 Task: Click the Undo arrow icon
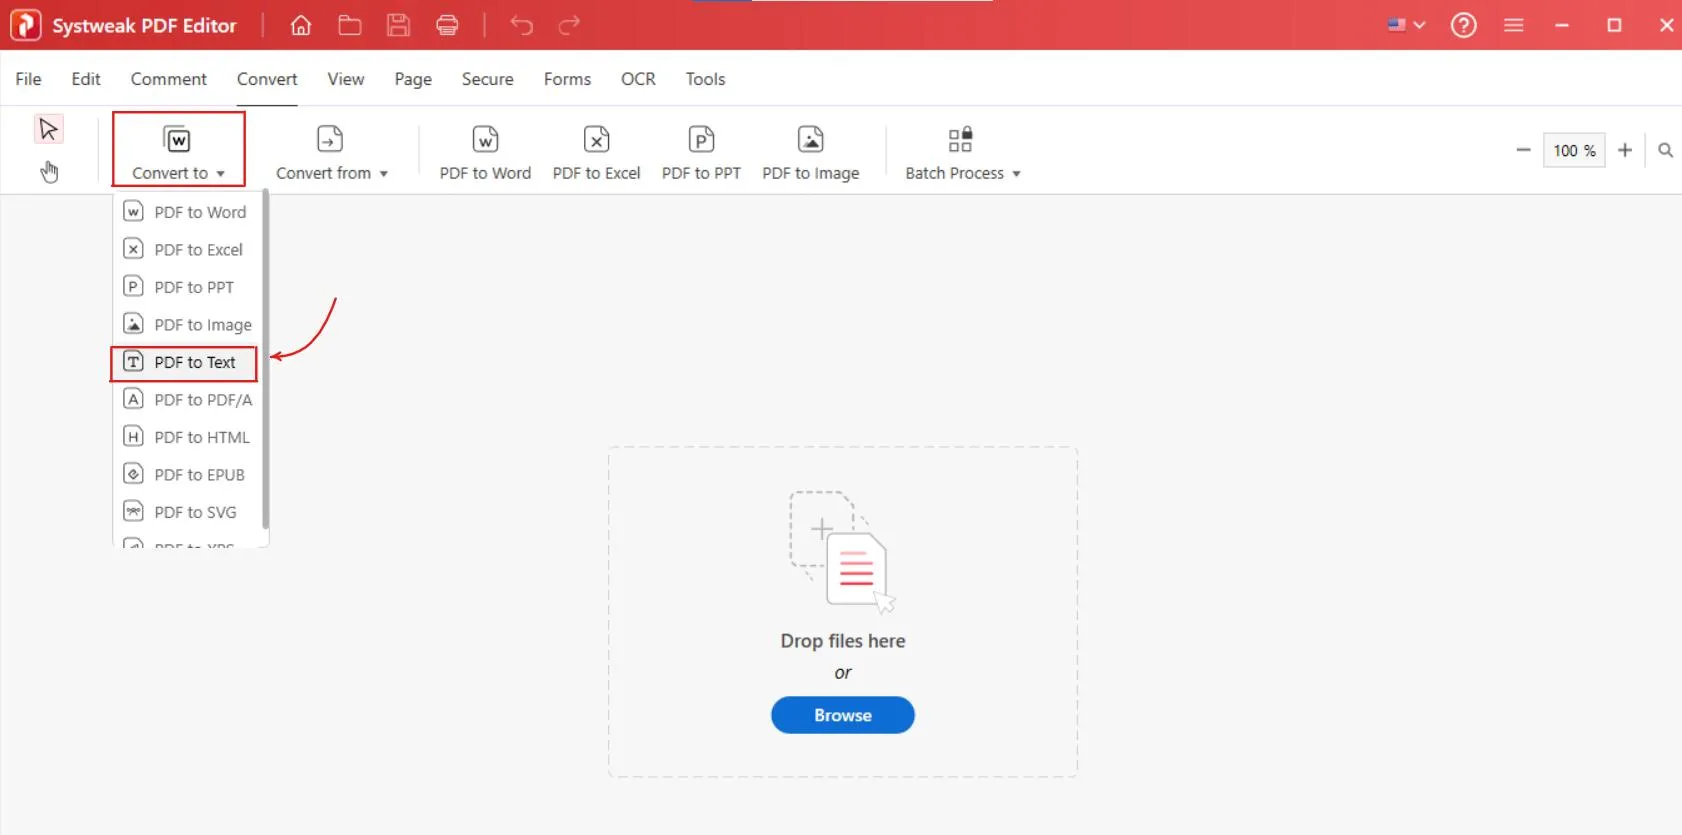coord(521,26)
